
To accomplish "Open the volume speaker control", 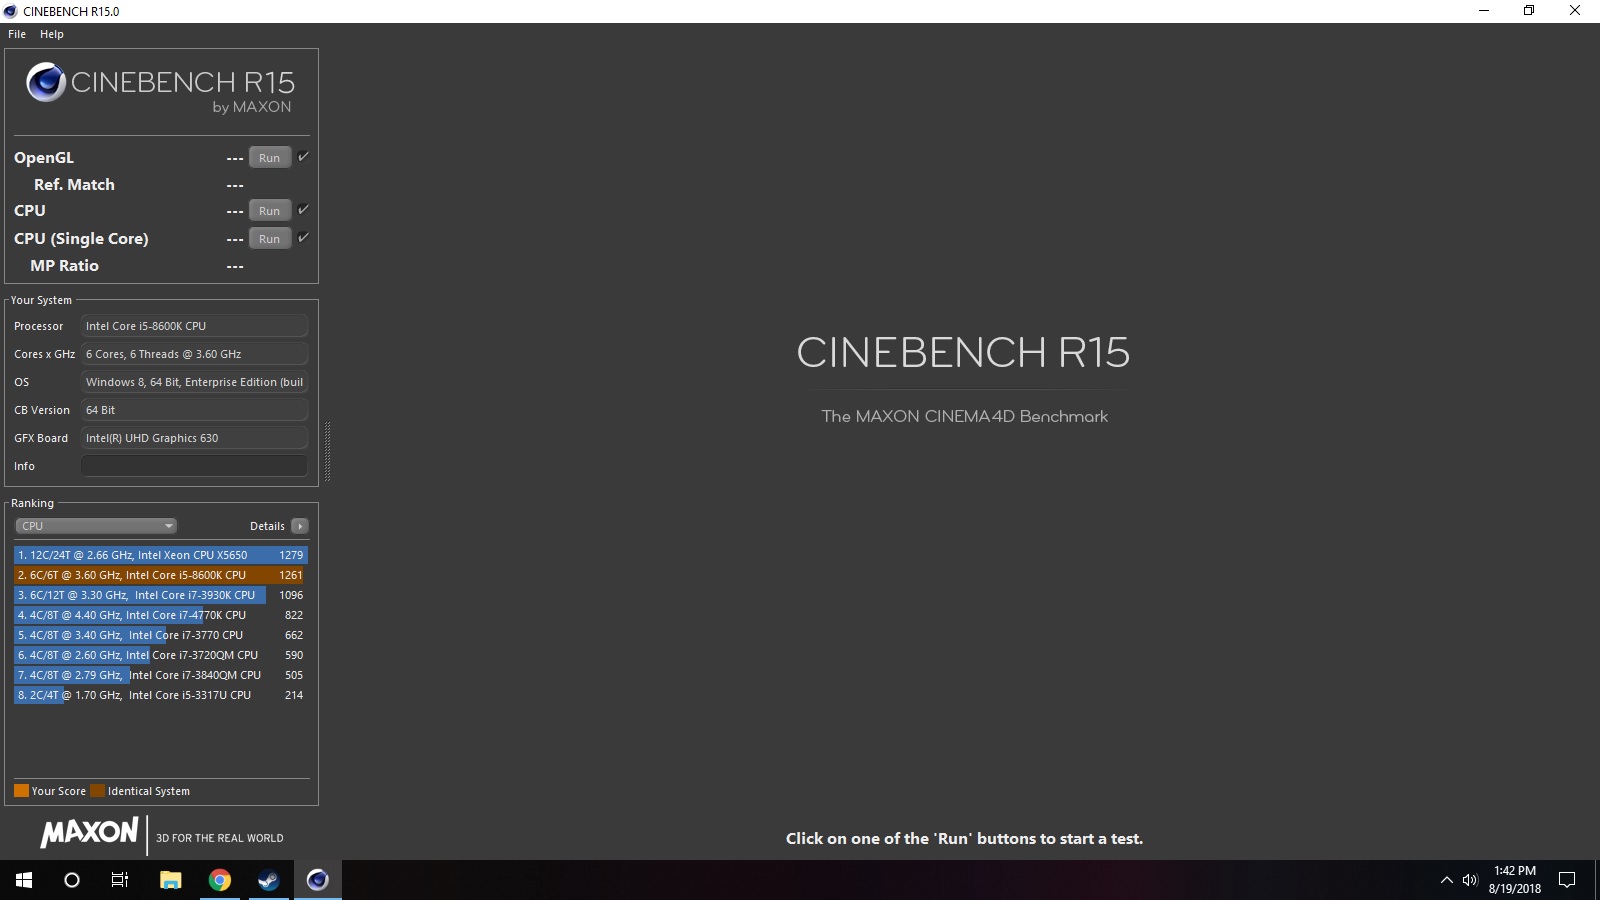I will 1470,880.
